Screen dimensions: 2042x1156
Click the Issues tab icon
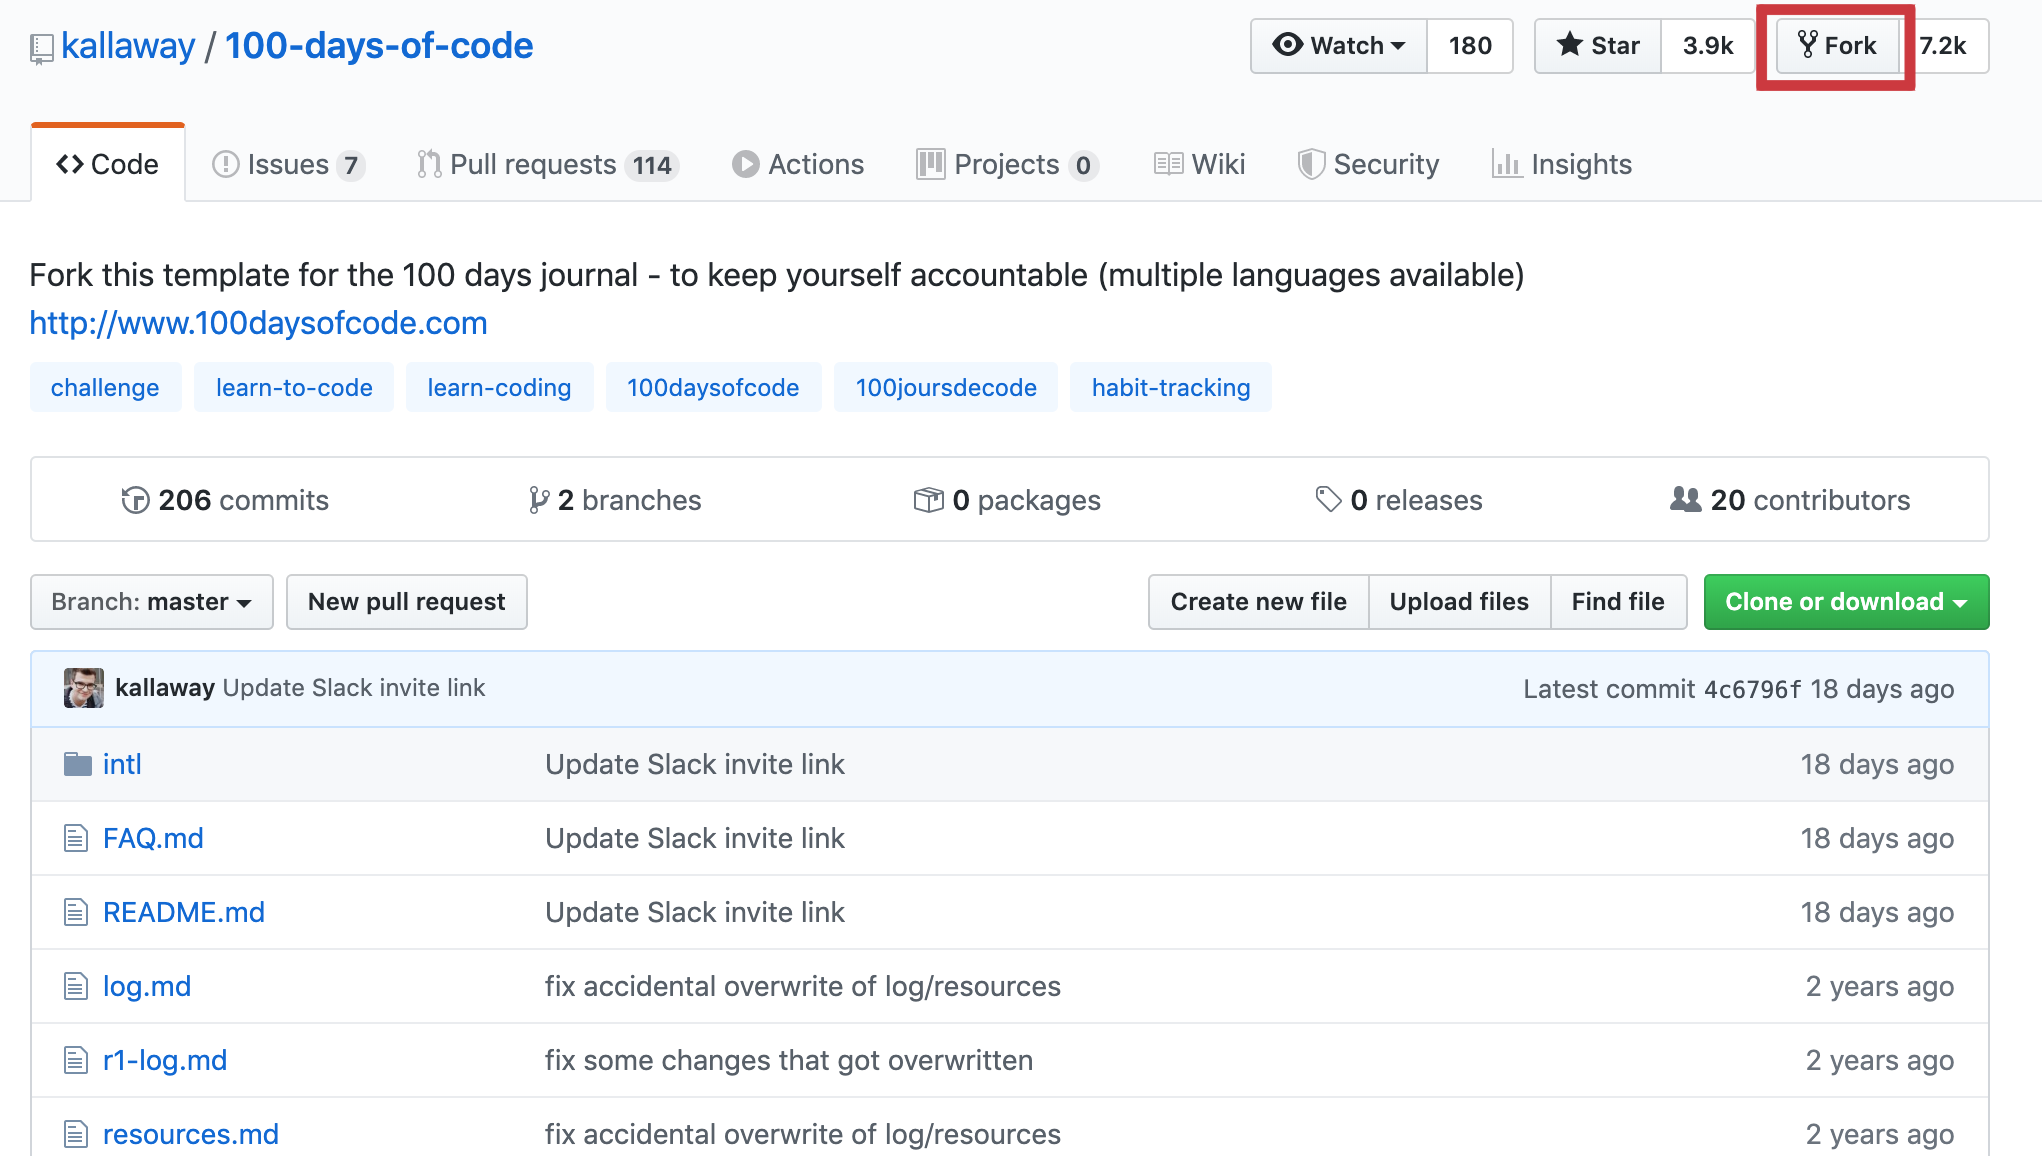pyautogui.click(x=226, y=164)
